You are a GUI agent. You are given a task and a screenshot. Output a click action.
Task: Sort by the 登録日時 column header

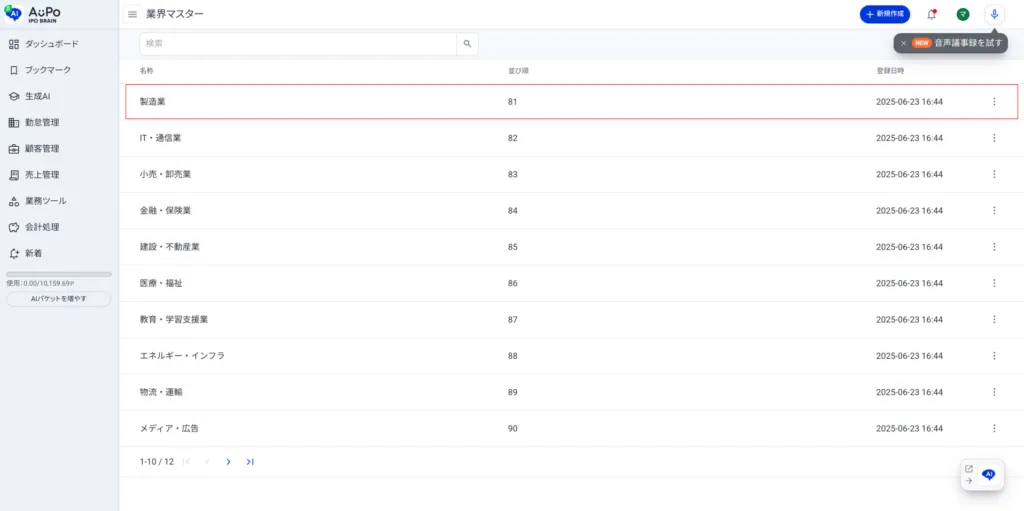point(890,71)
